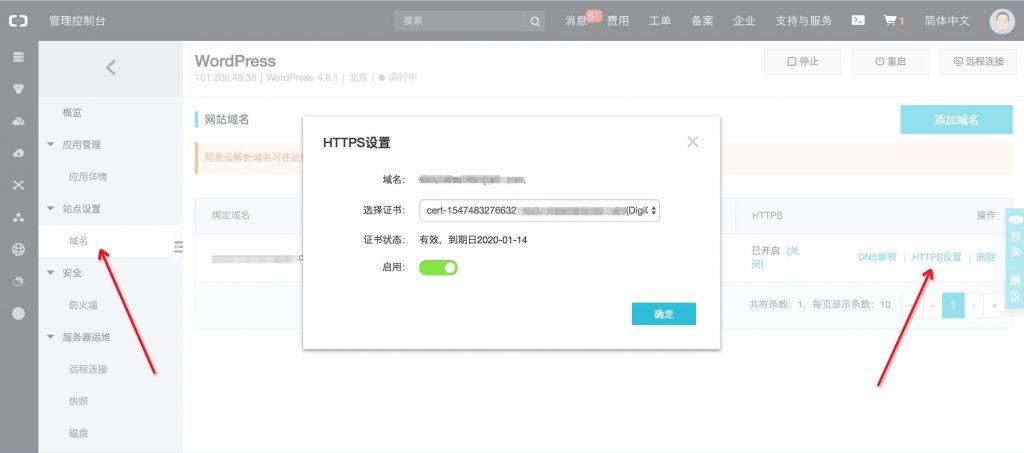
Task: Click the 确定 button in dialog
Action: pos(664,314)
